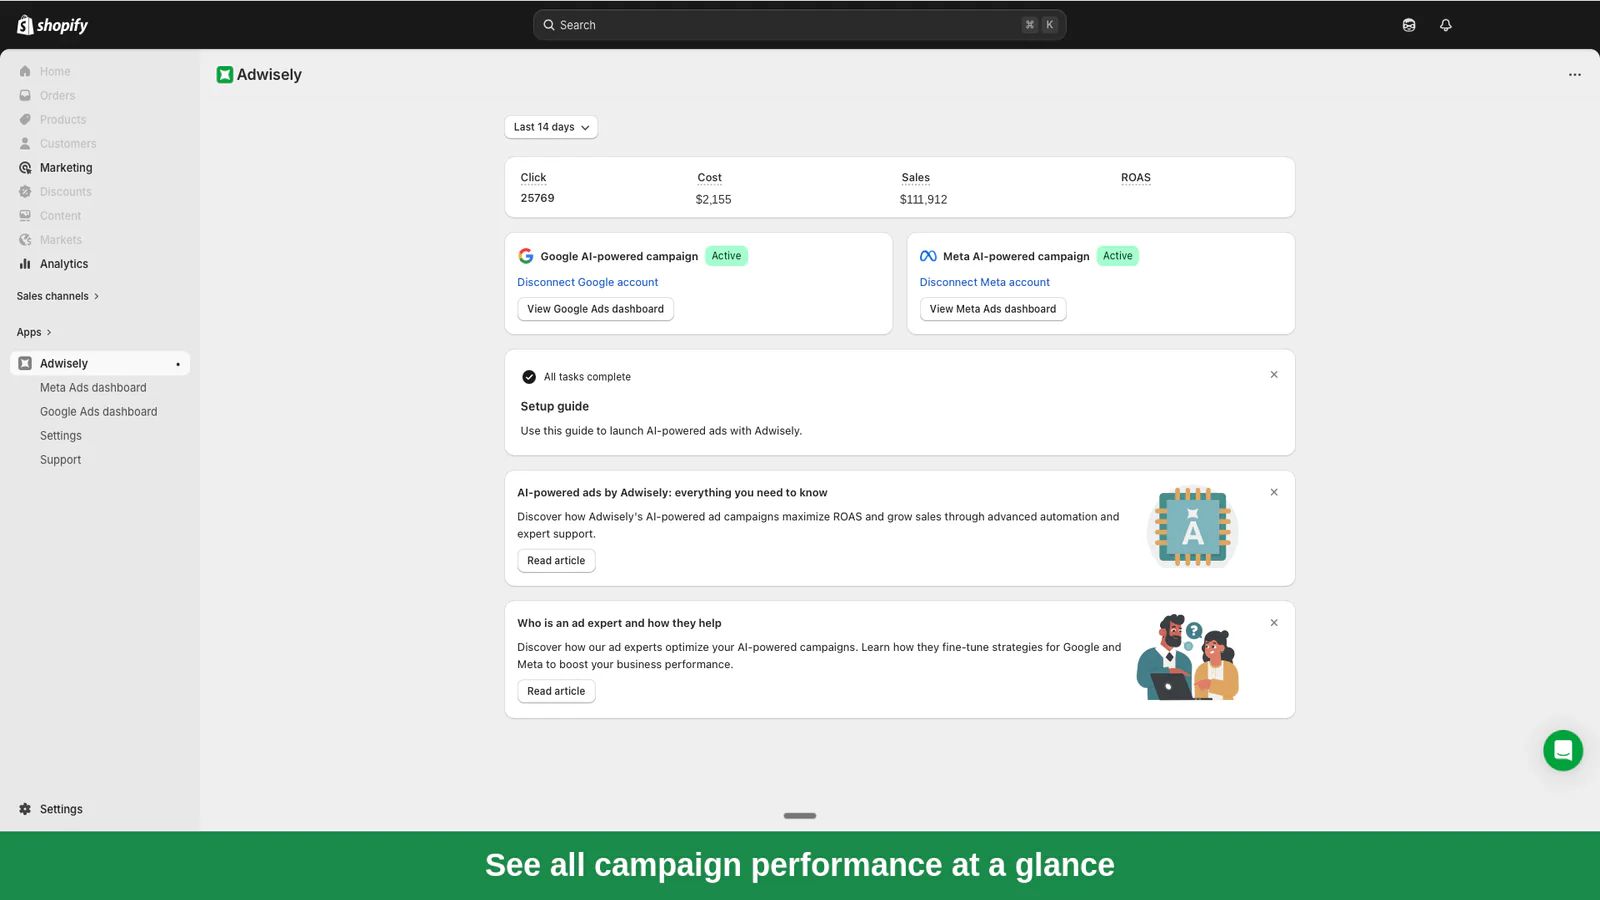Click the 25769 click count value

tap(537, 198)
